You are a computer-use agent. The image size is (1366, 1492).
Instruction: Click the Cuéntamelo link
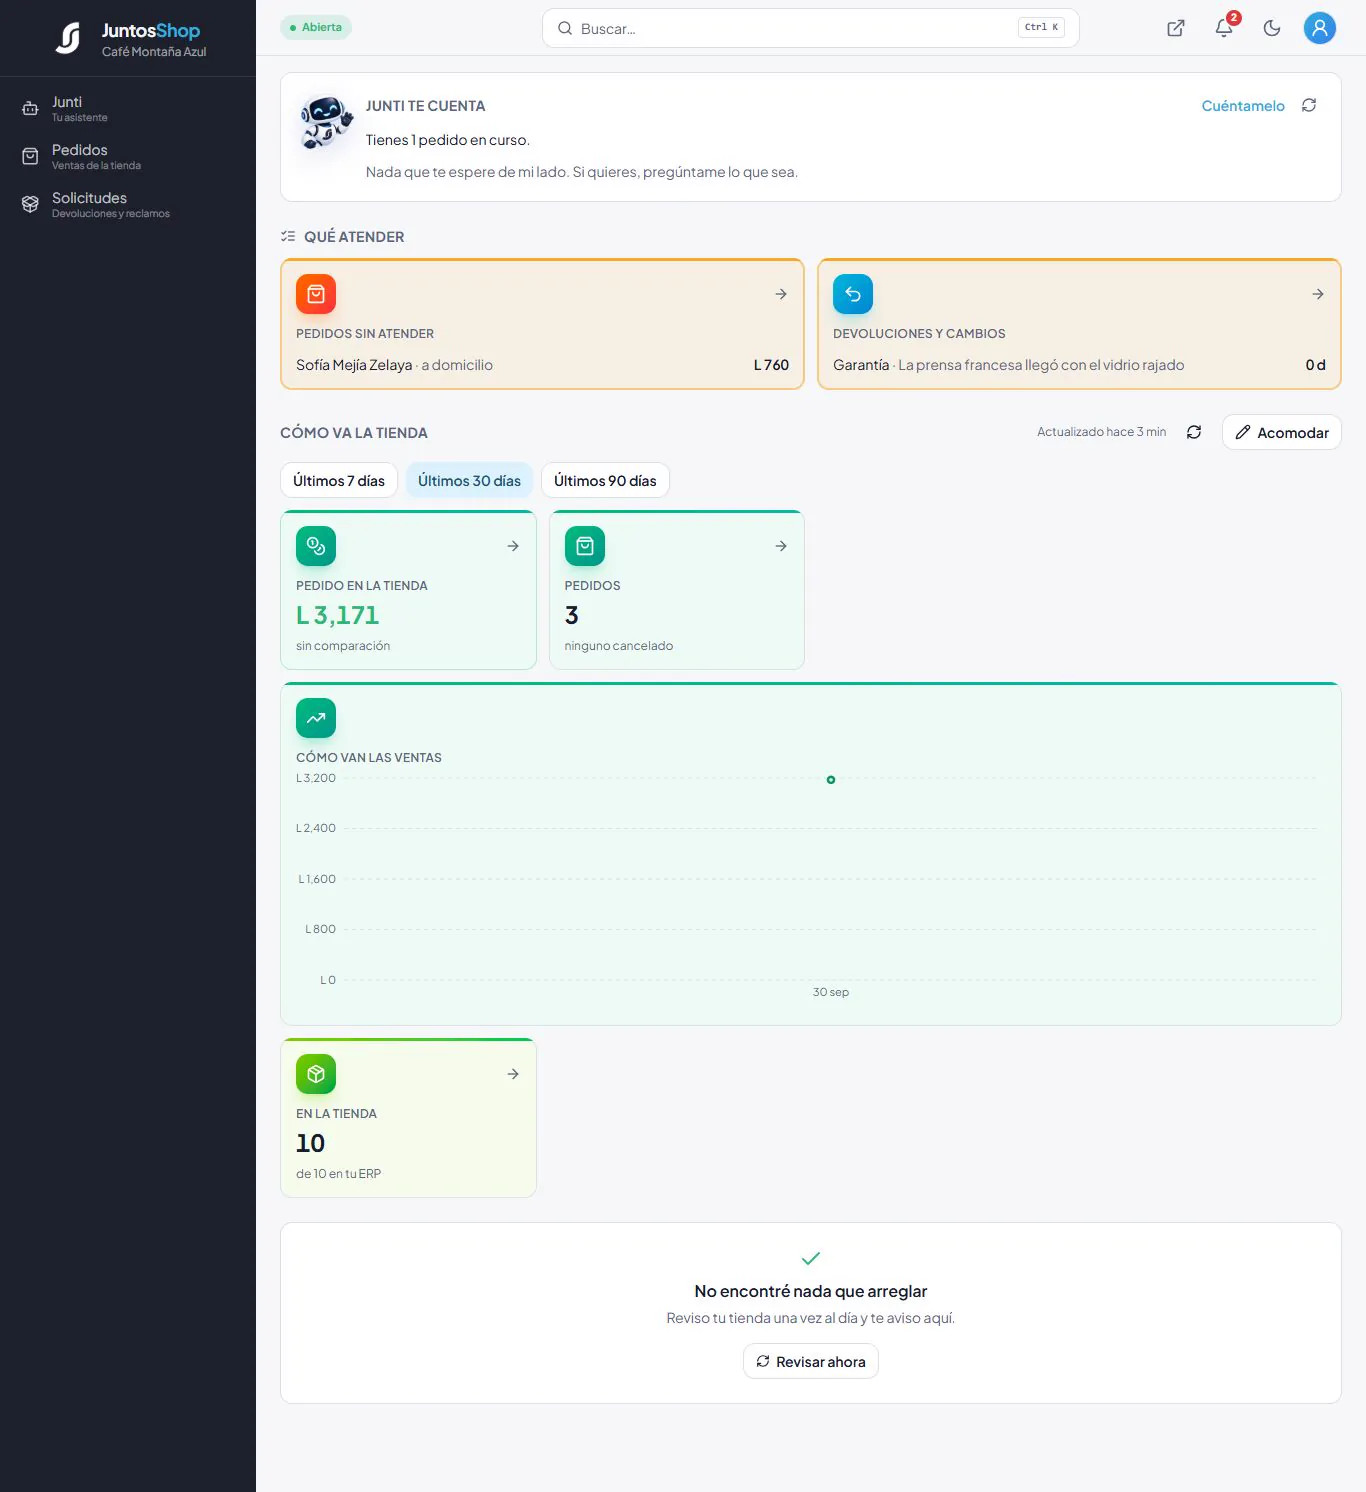point(1243,106)
